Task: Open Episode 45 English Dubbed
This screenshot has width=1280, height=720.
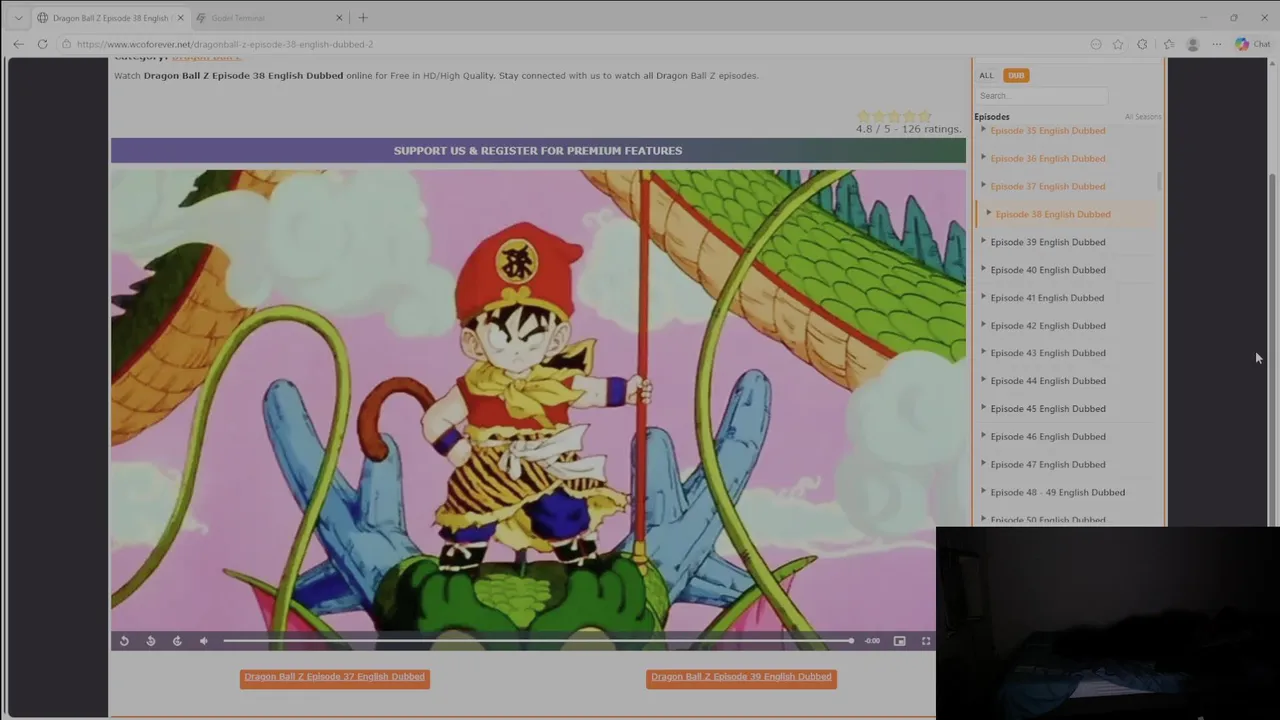Action: [x=1047, y=409]
